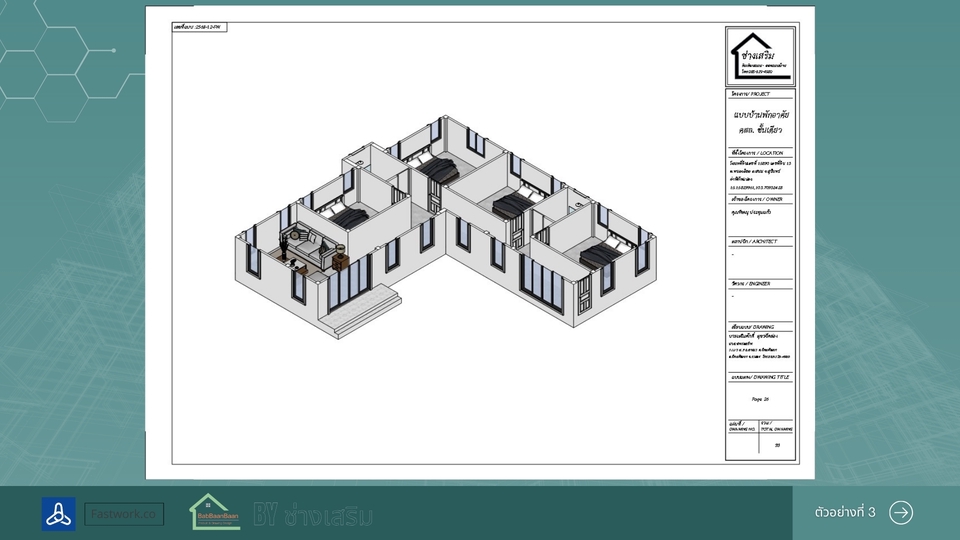Click the Fastwork.co text box

[x=124, y=514]
